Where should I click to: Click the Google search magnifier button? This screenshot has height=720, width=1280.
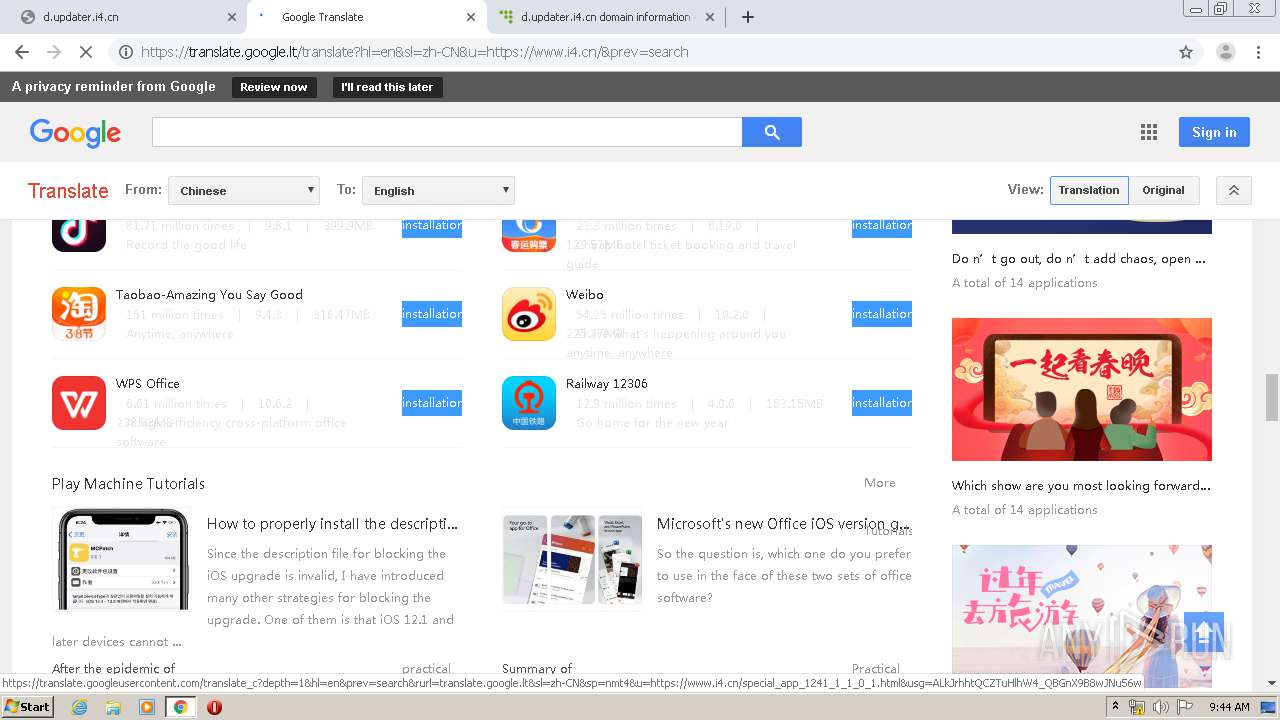tap(772, 132)
